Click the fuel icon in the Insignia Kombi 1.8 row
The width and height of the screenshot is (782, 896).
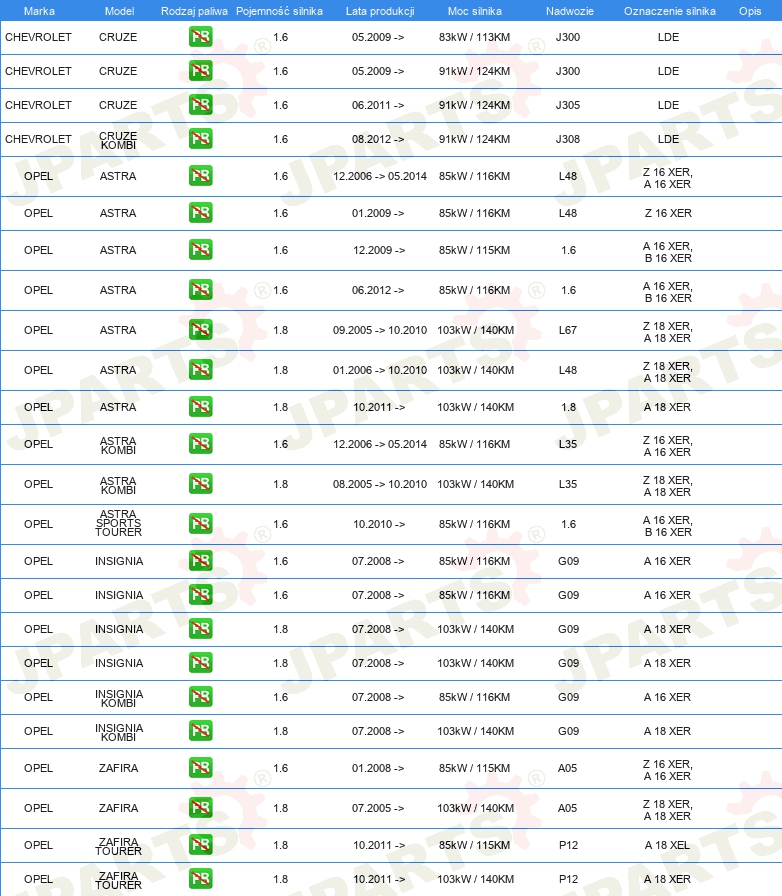tap(201, 731)
